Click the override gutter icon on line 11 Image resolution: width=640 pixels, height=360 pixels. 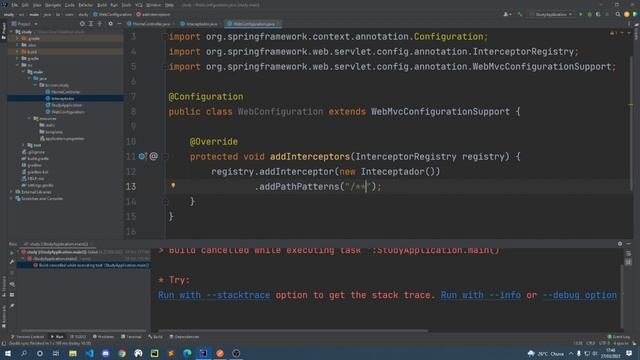pyautogui.click(x=142, y=156)
